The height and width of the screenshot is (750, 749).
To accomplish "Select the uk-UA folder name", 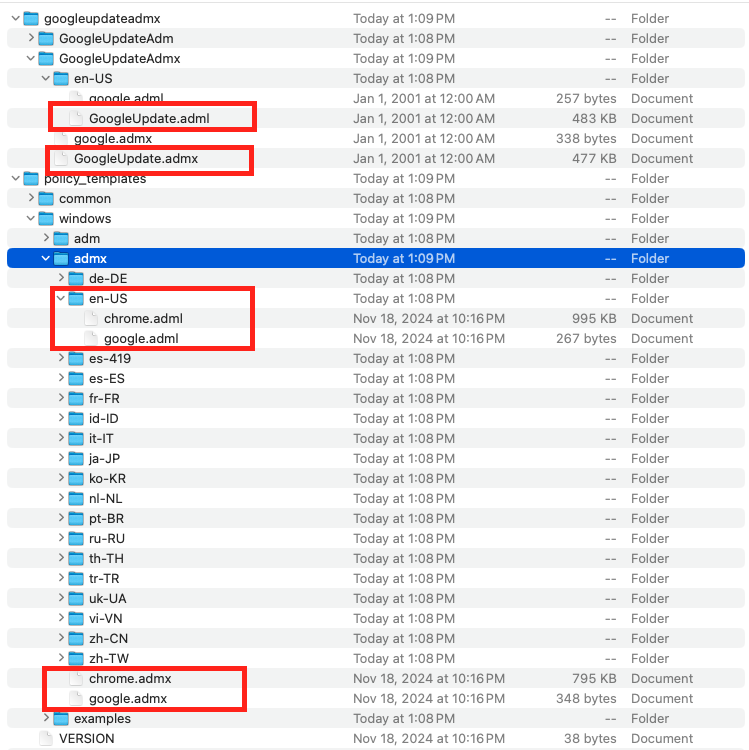I will [108, 599].
